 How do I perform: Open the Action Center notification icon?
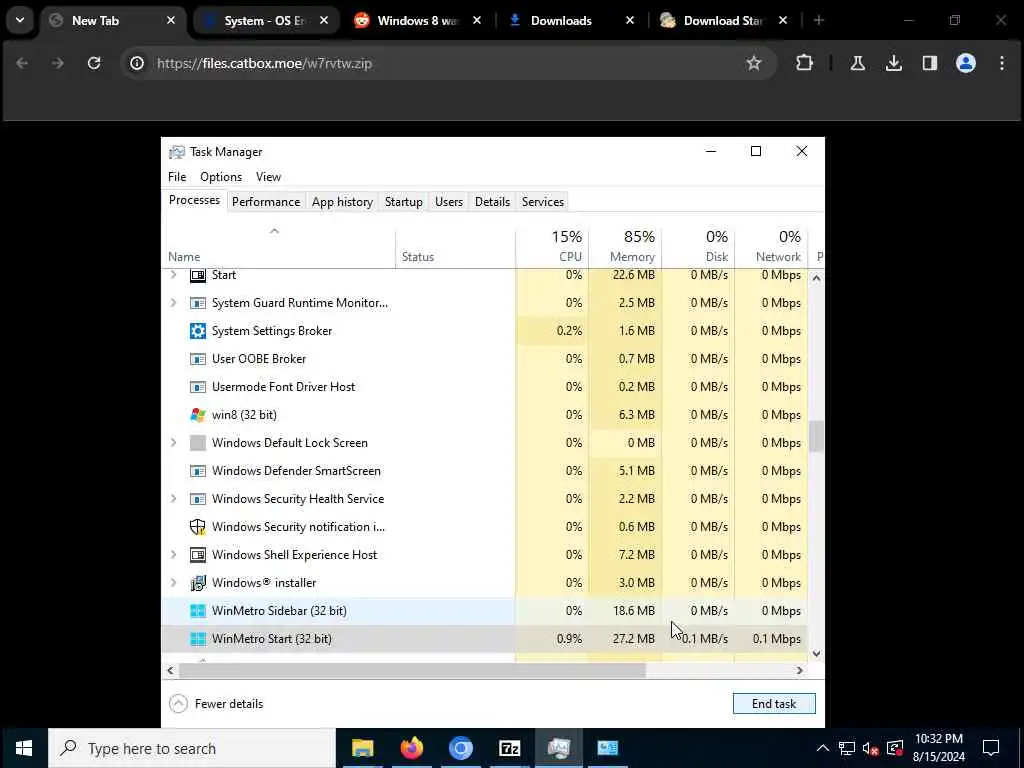[x=991, y=748]
